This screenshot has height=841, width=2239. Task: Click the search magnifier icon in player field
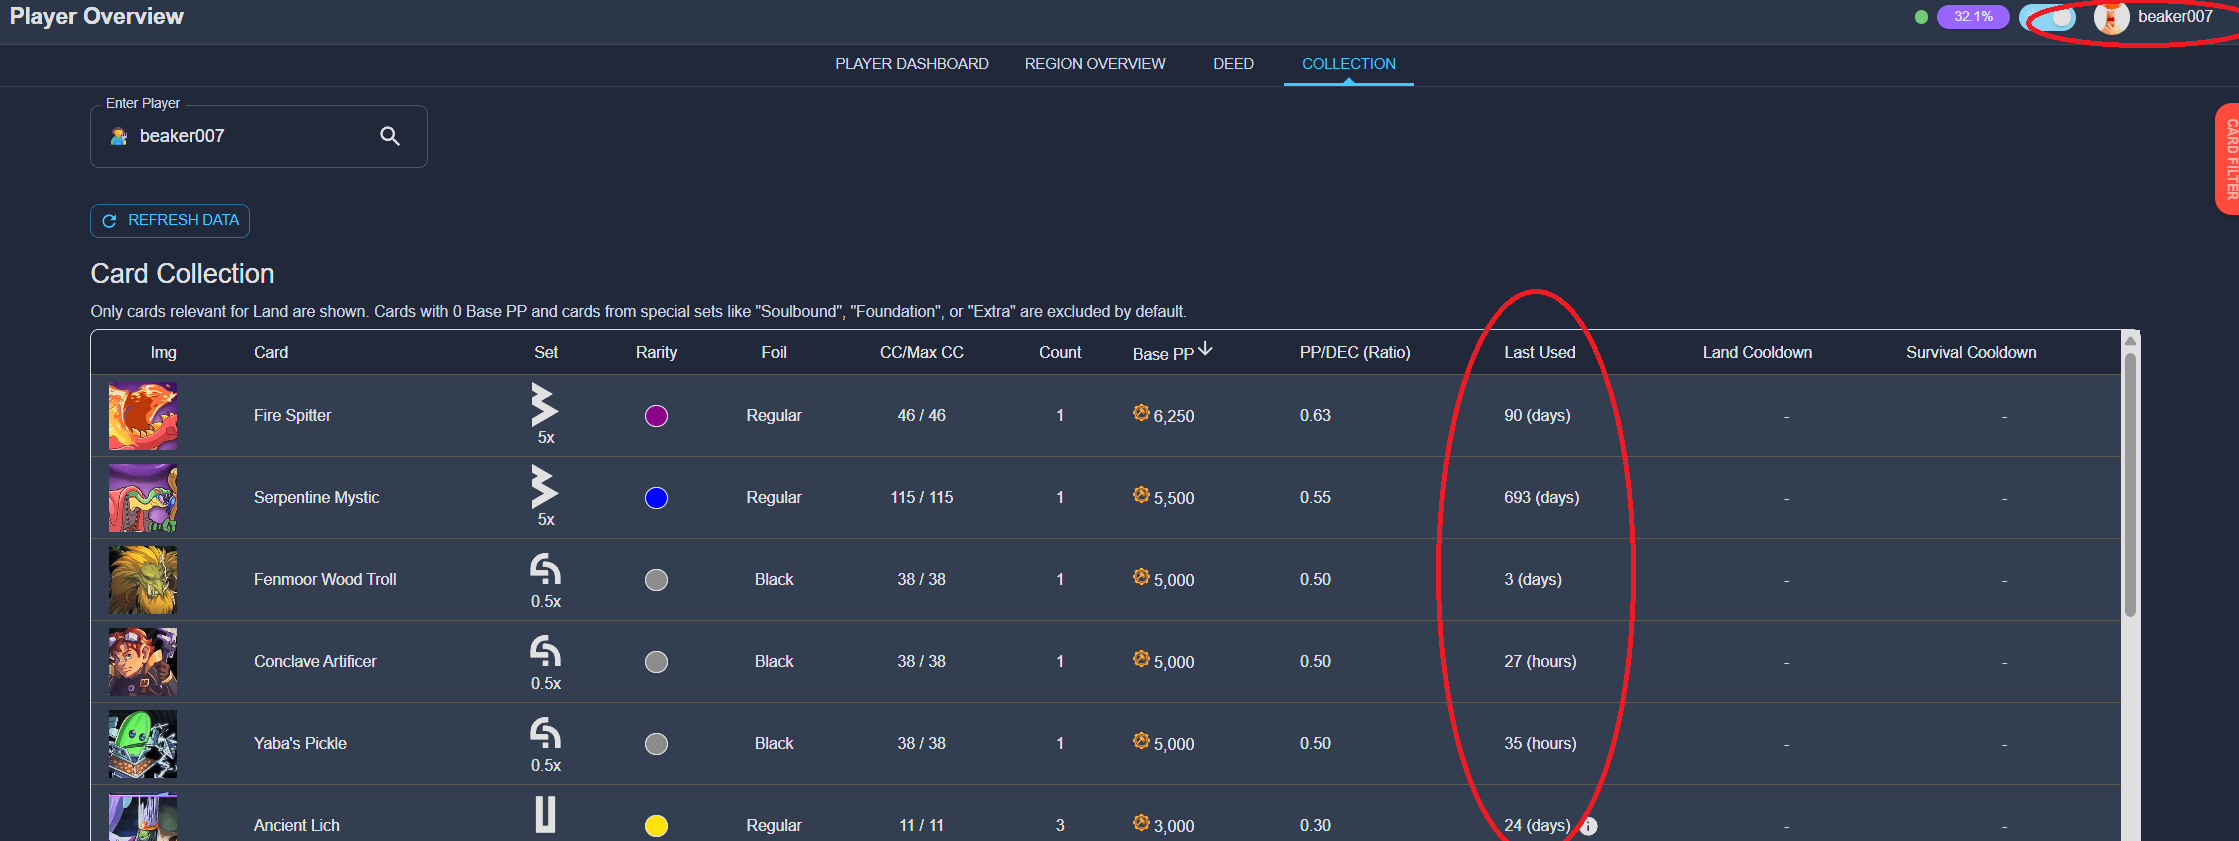point(390,136)
